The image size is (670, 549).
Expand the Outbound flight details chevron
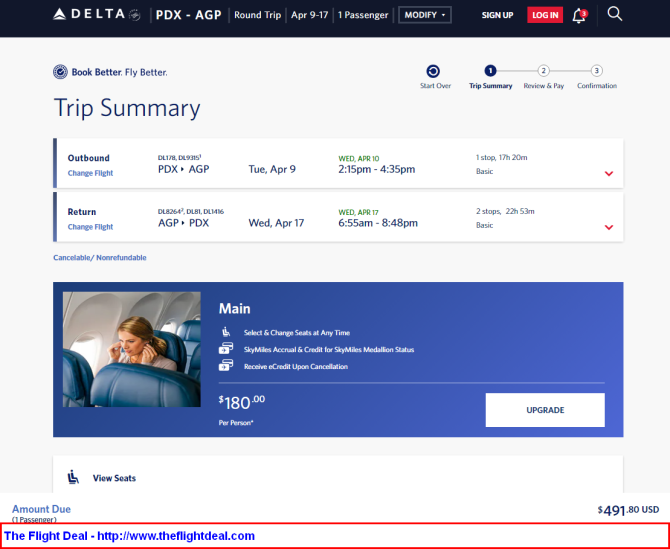609,173
